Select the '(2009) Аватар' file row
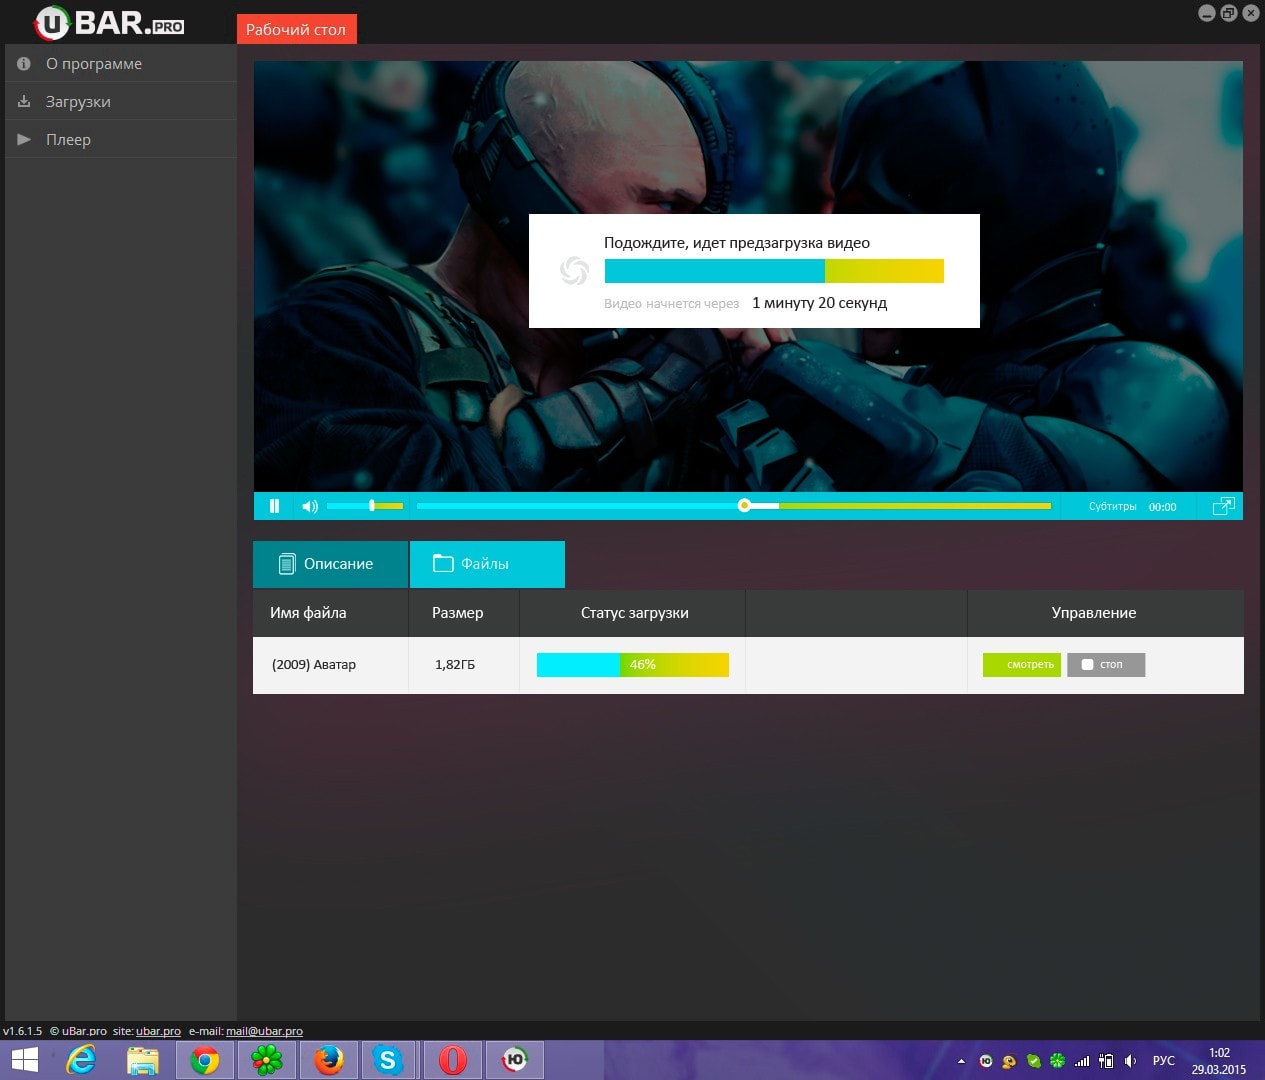 748,665
